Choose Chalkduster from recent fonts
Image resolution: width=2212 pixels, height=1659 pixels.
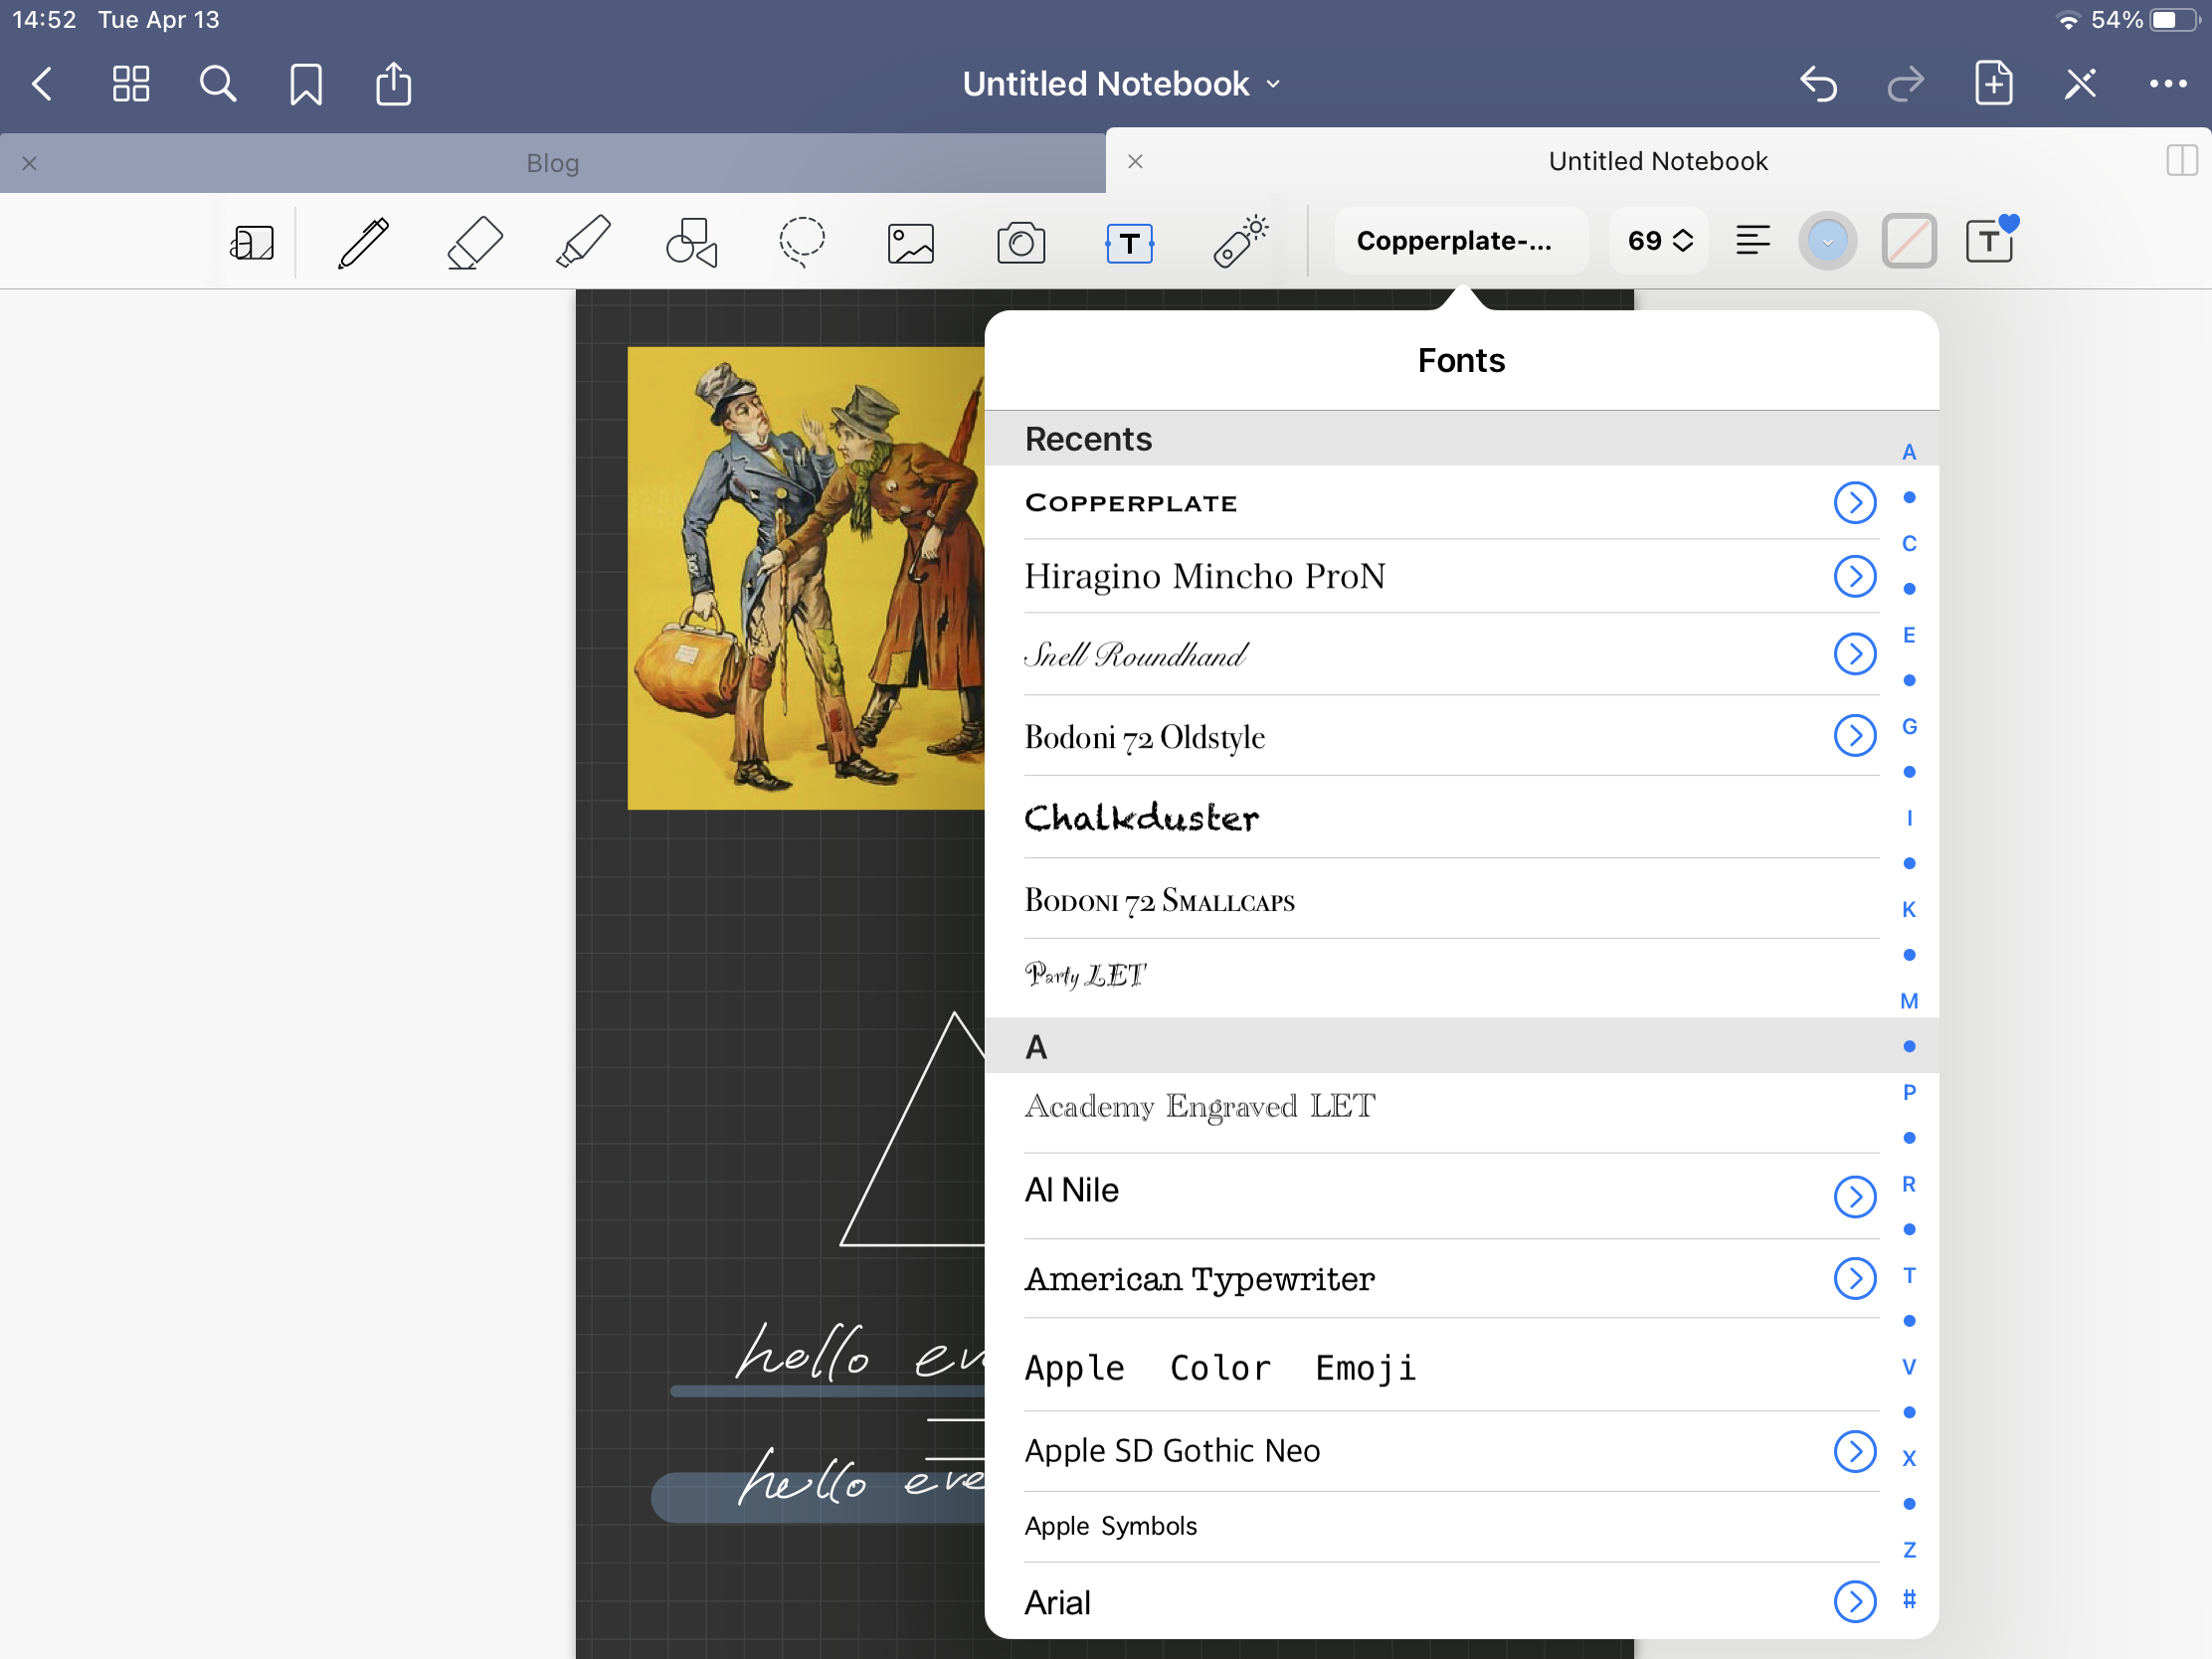(1142, 818)
